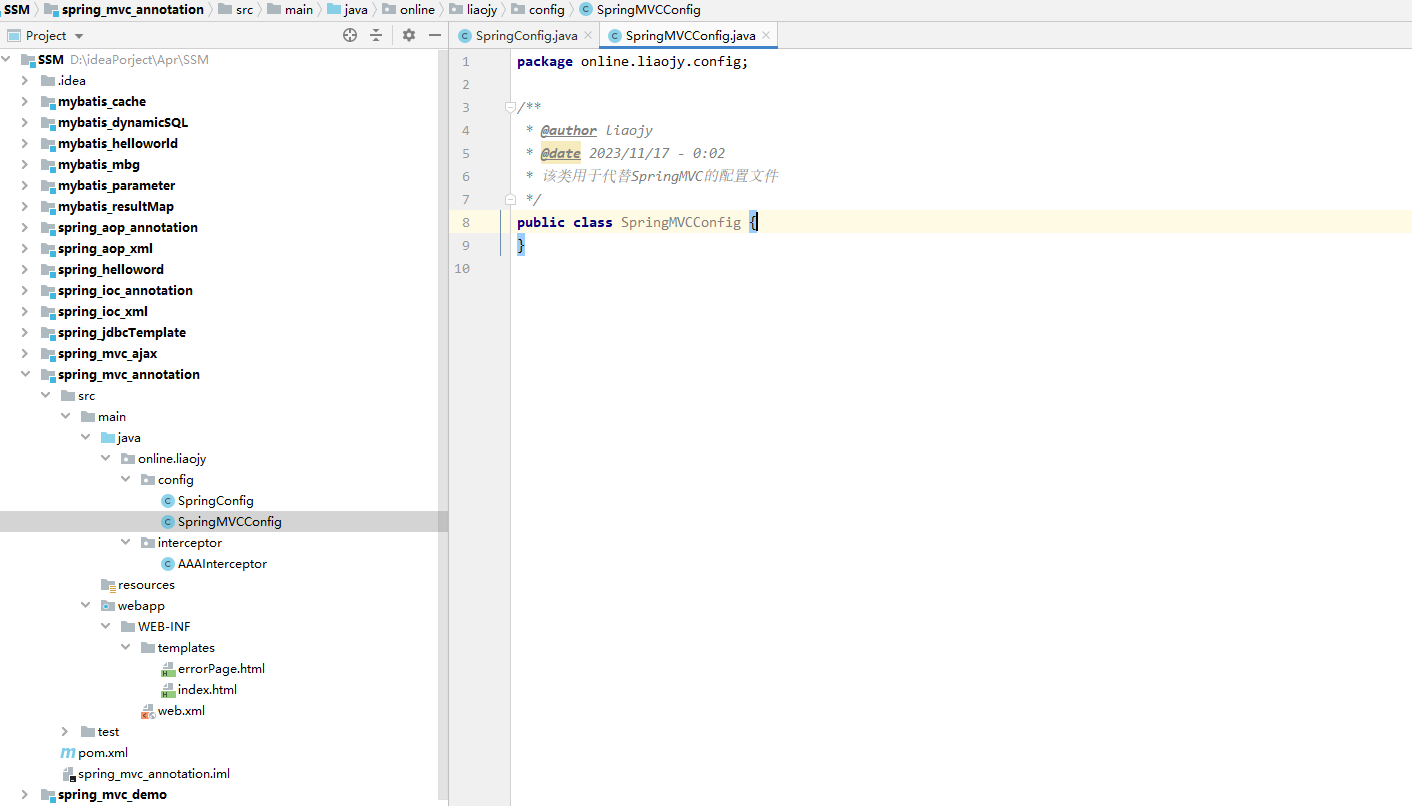This screenshot has width=1412, height=806.
Task: Select spring_aop_xml module in tree
Action: [105, 249]
